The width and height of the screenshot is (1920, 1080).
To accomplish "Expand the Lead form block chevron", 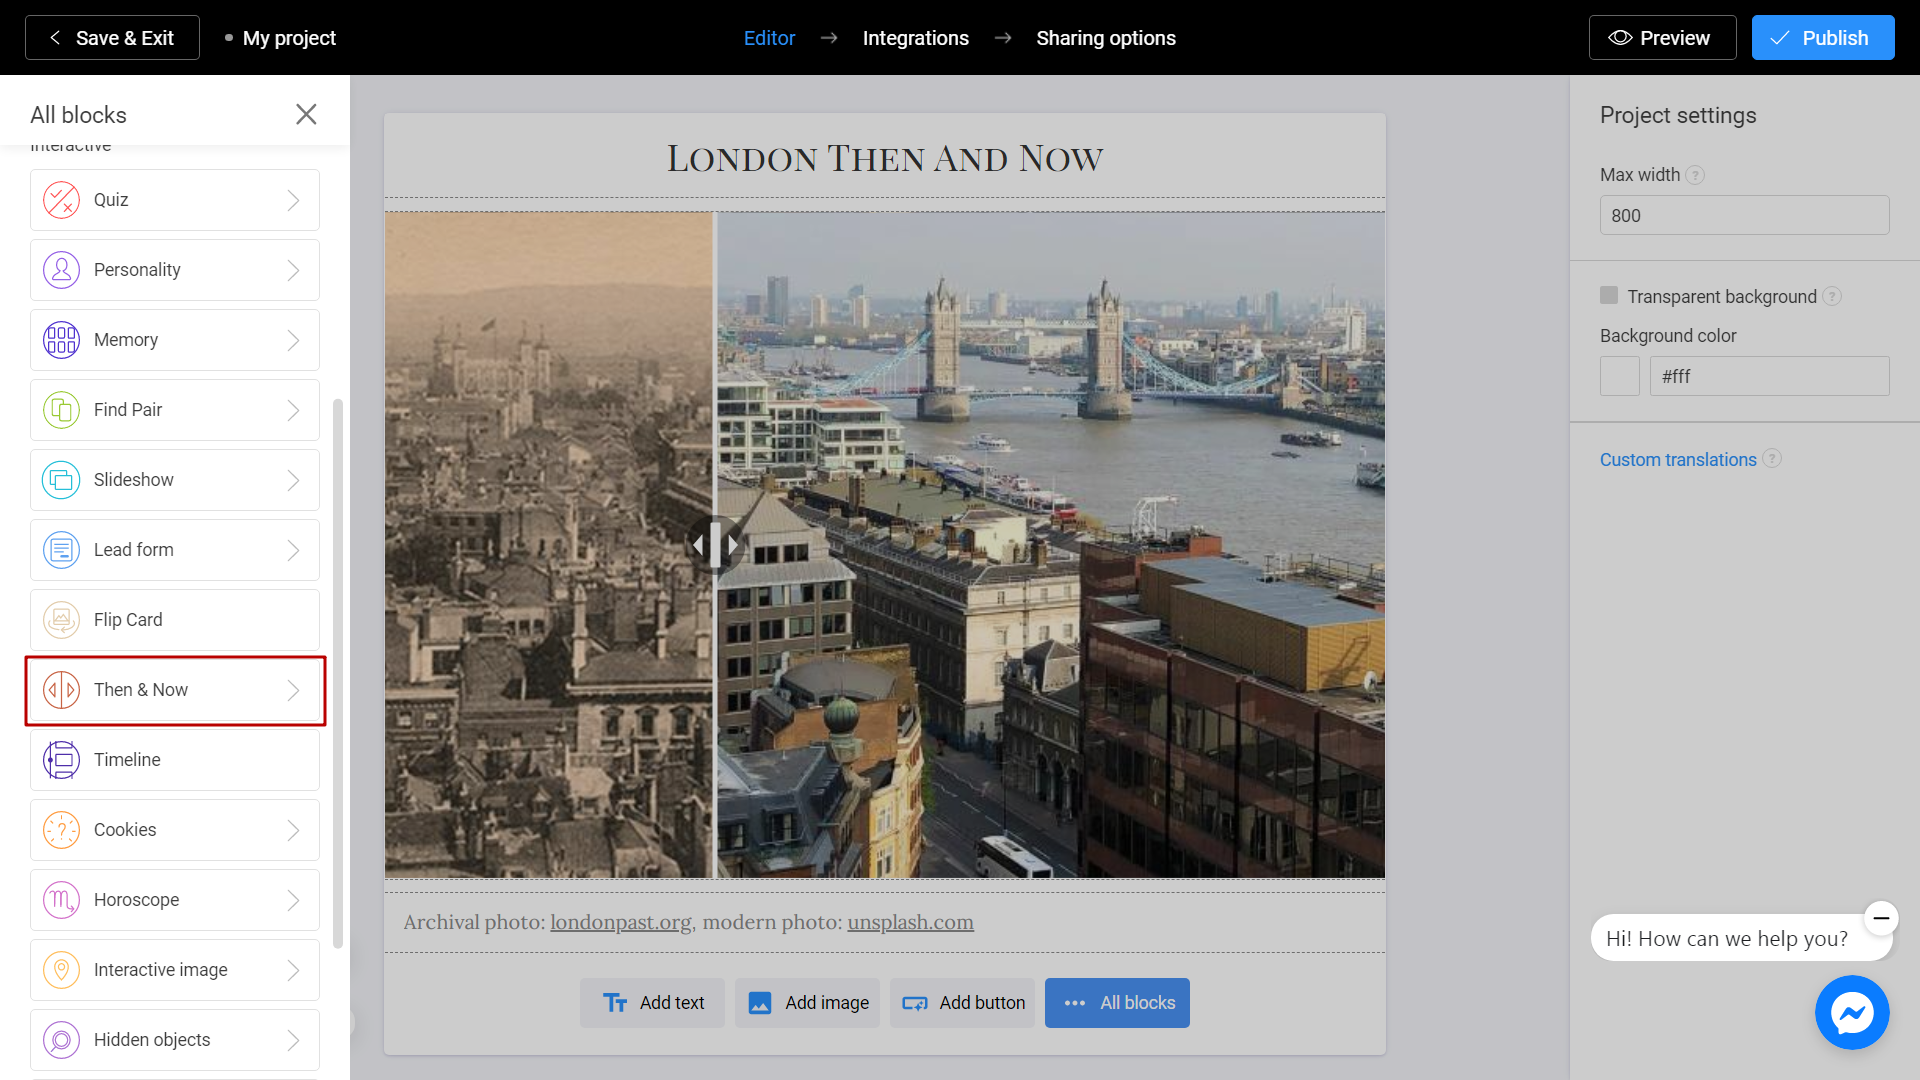I will [x=293, y=550].
